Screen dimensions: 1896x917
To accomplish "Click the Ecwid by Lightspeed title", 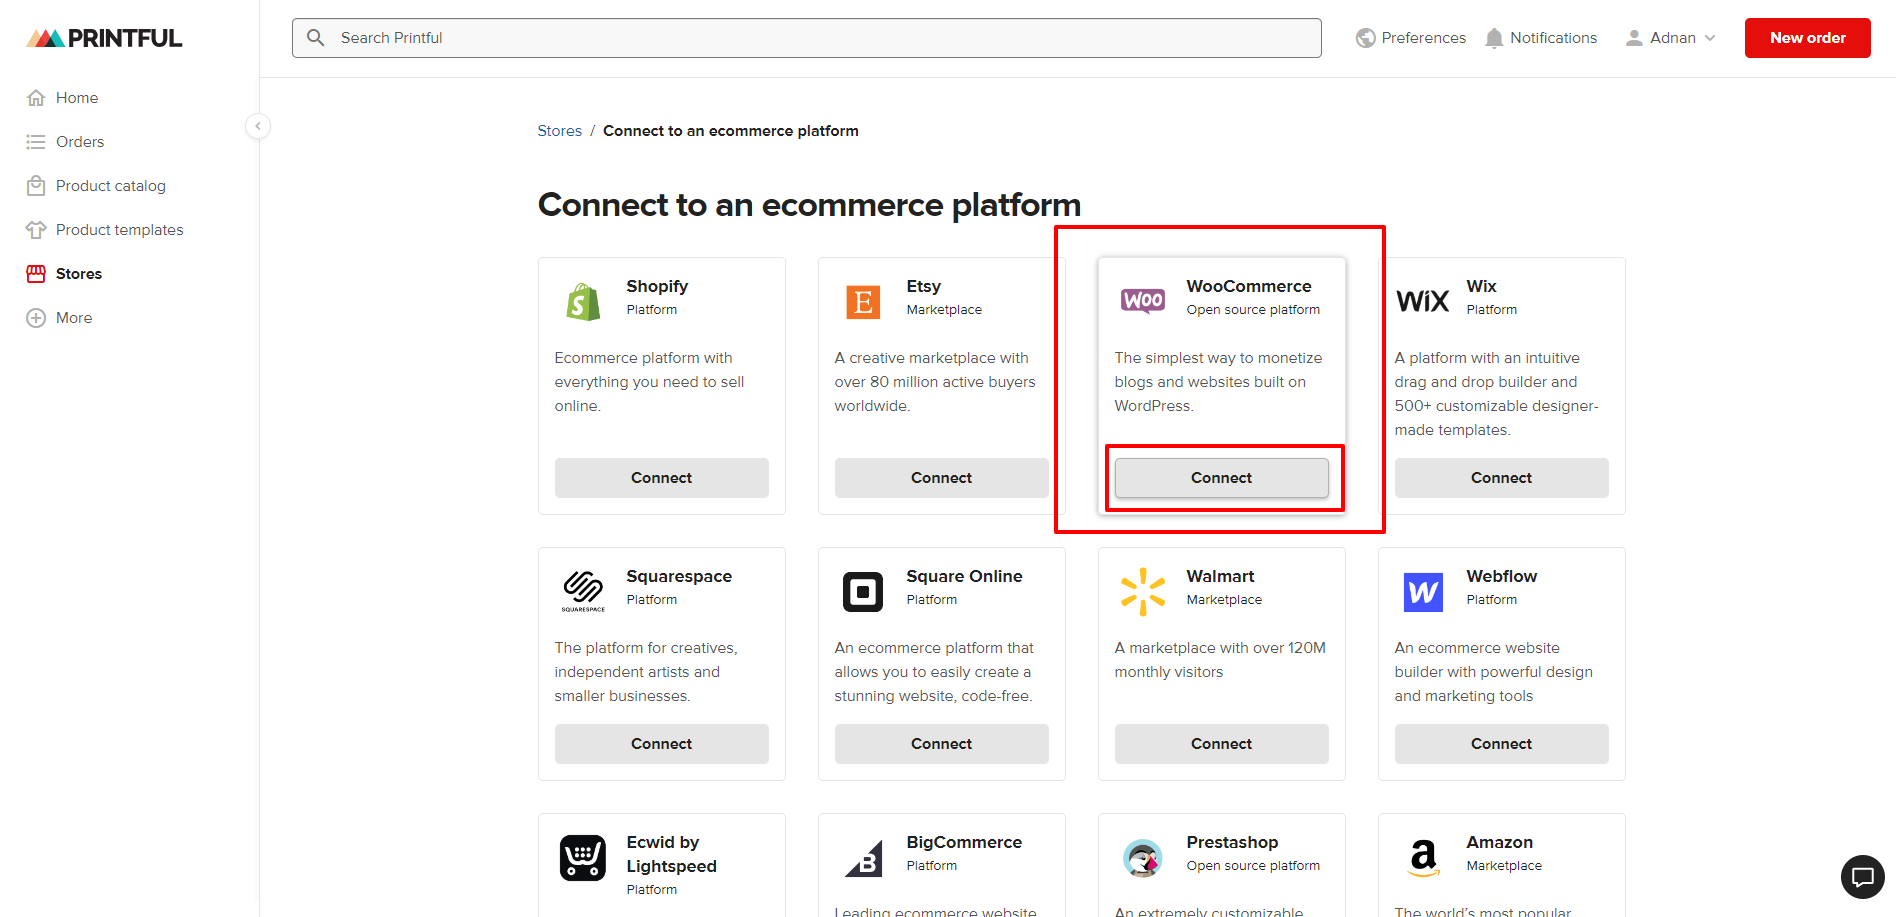I will tap(671, 854).
